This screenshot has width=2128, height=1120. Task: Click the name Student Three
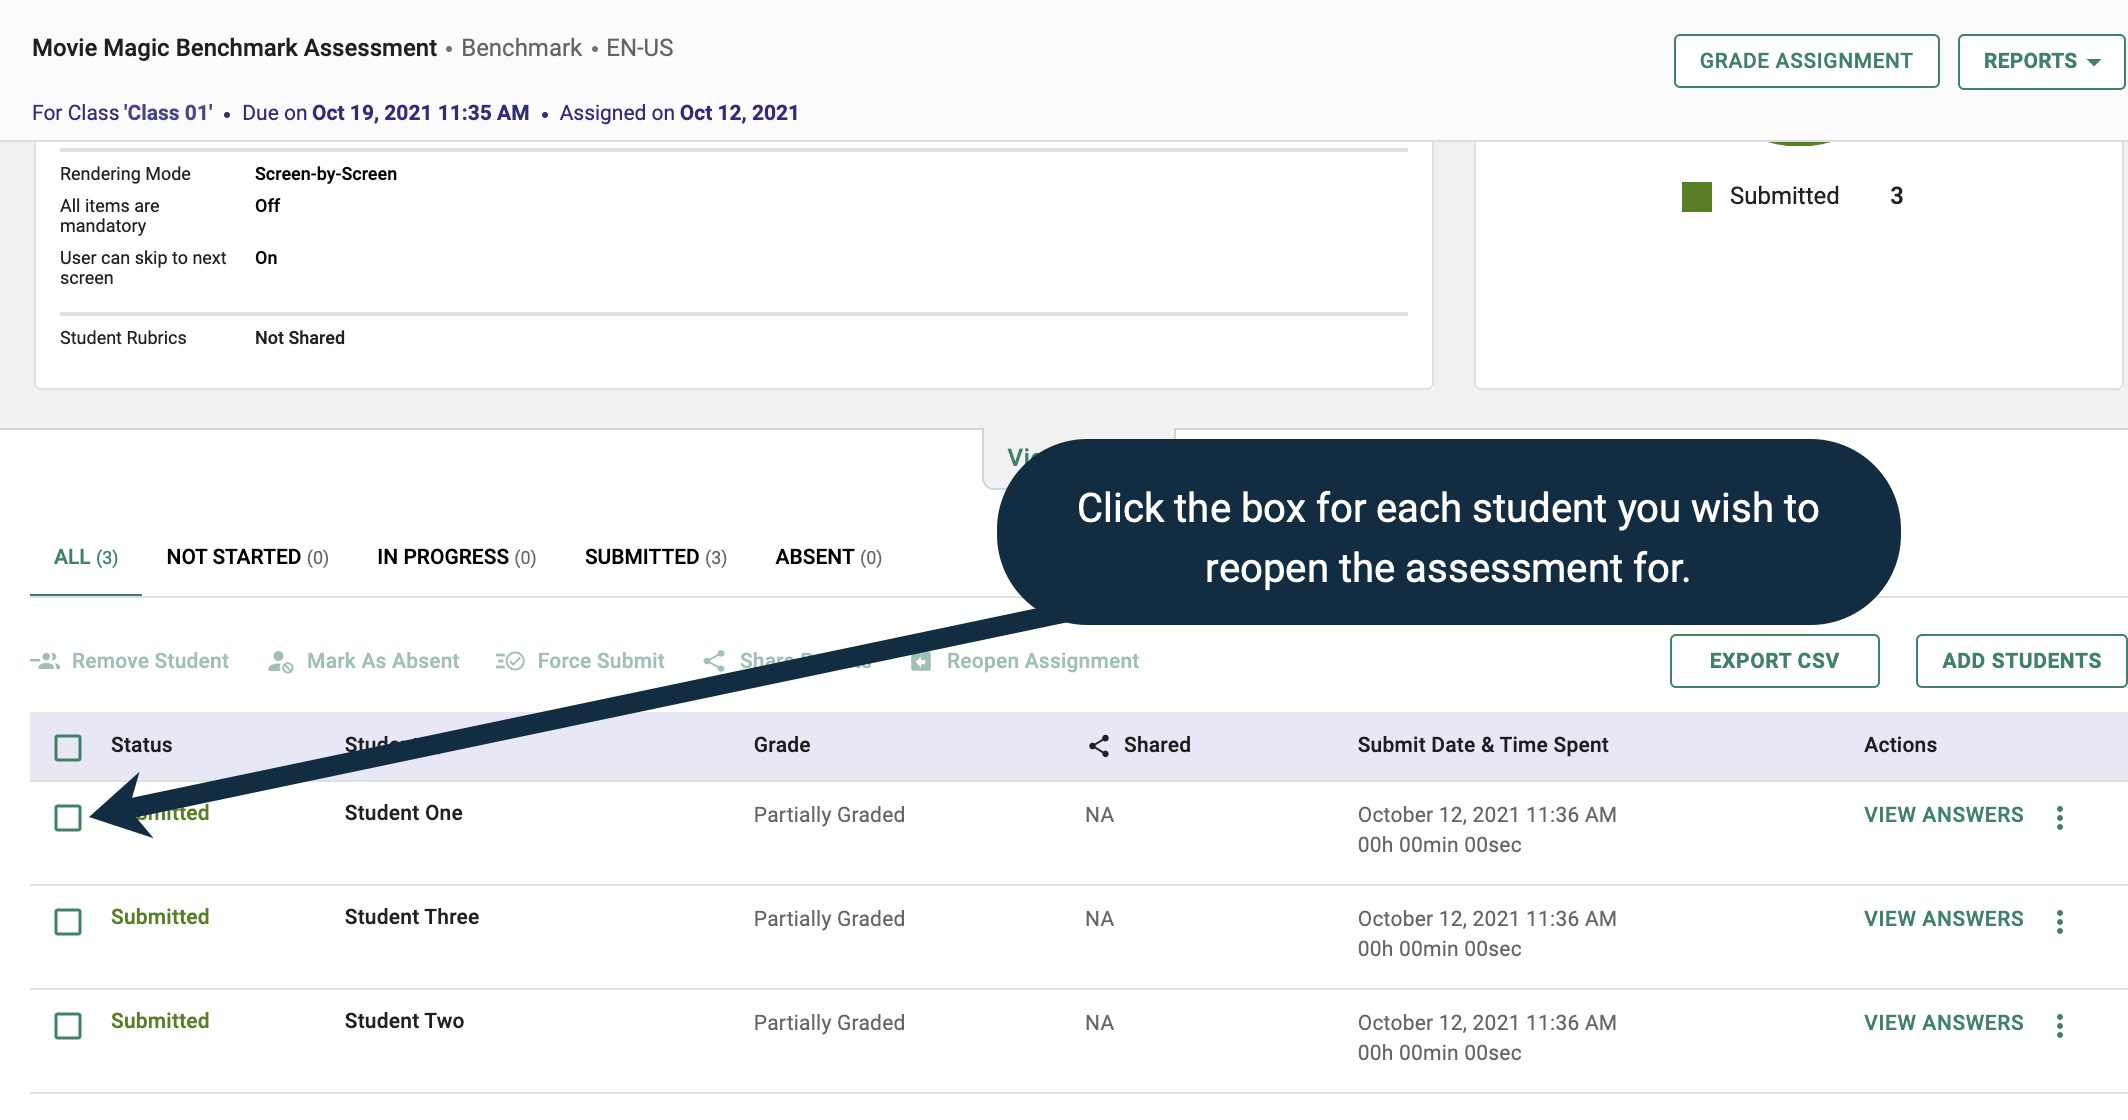412,917
